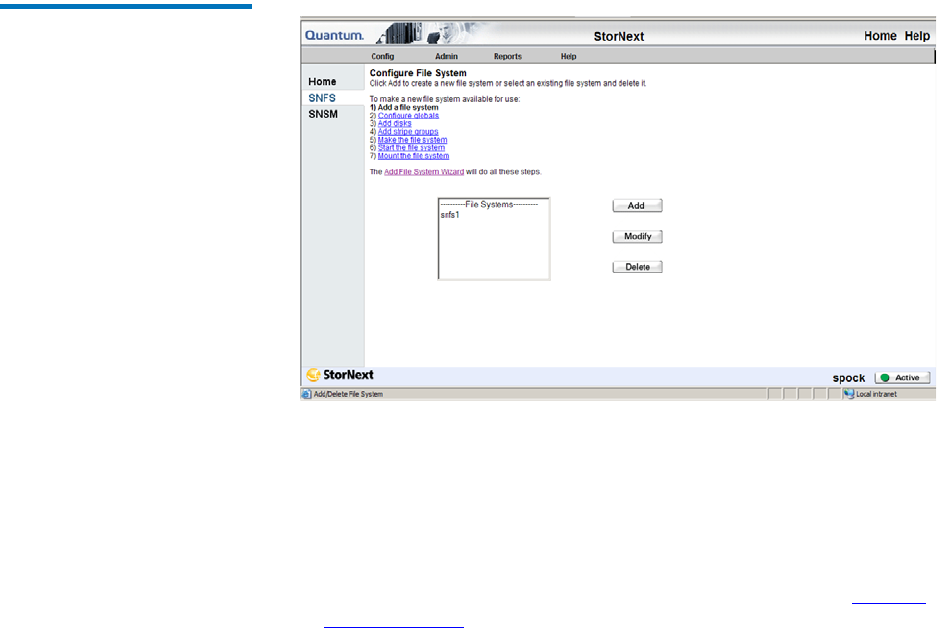Viewport: 937px width, 628px height.
Task: Follow the Configure globals link
Action: pos(408,115)
